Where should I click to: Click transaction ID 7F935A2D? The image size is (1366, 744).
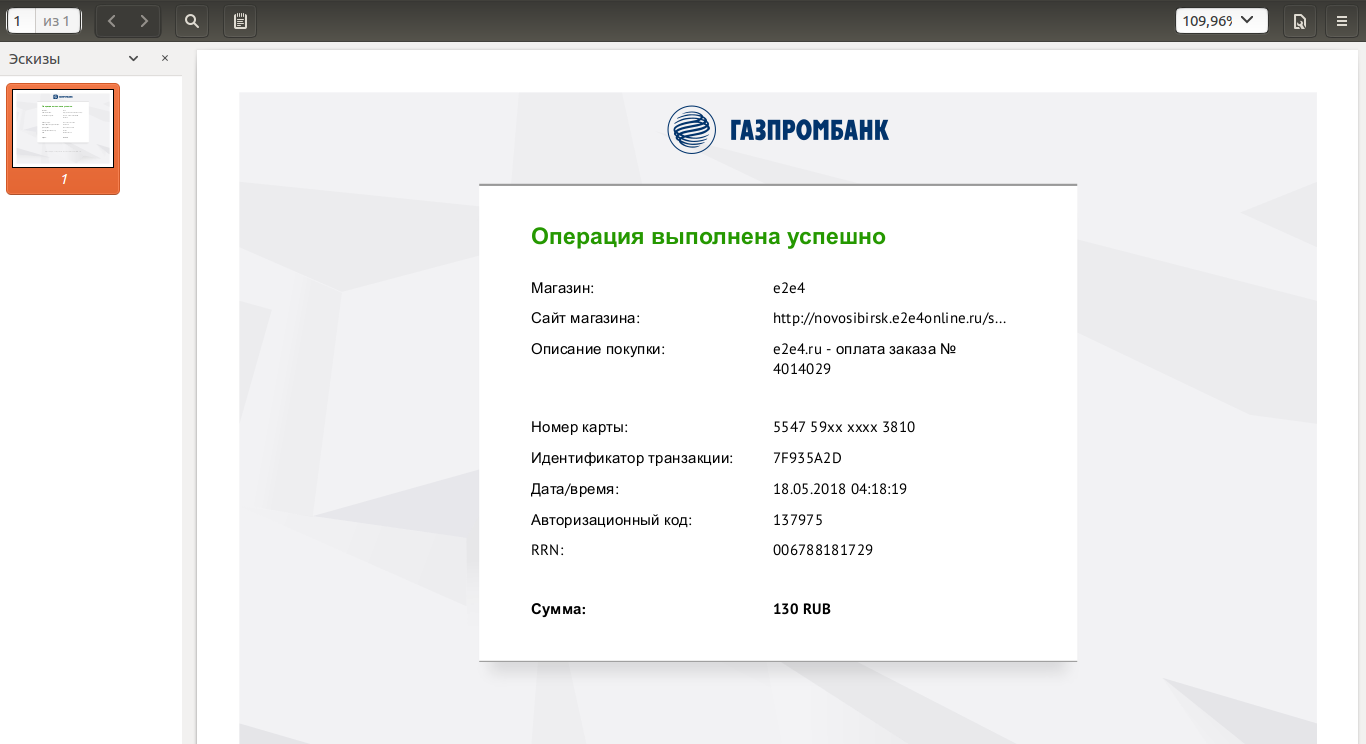(x=808, y=458)
